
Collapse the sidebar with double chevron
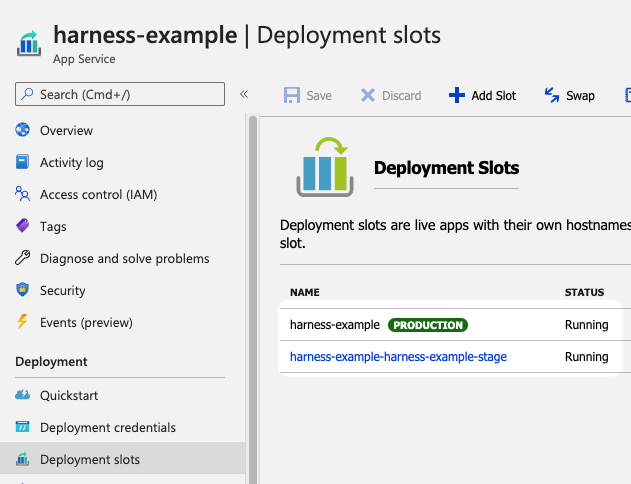click(x=244, y=94)
